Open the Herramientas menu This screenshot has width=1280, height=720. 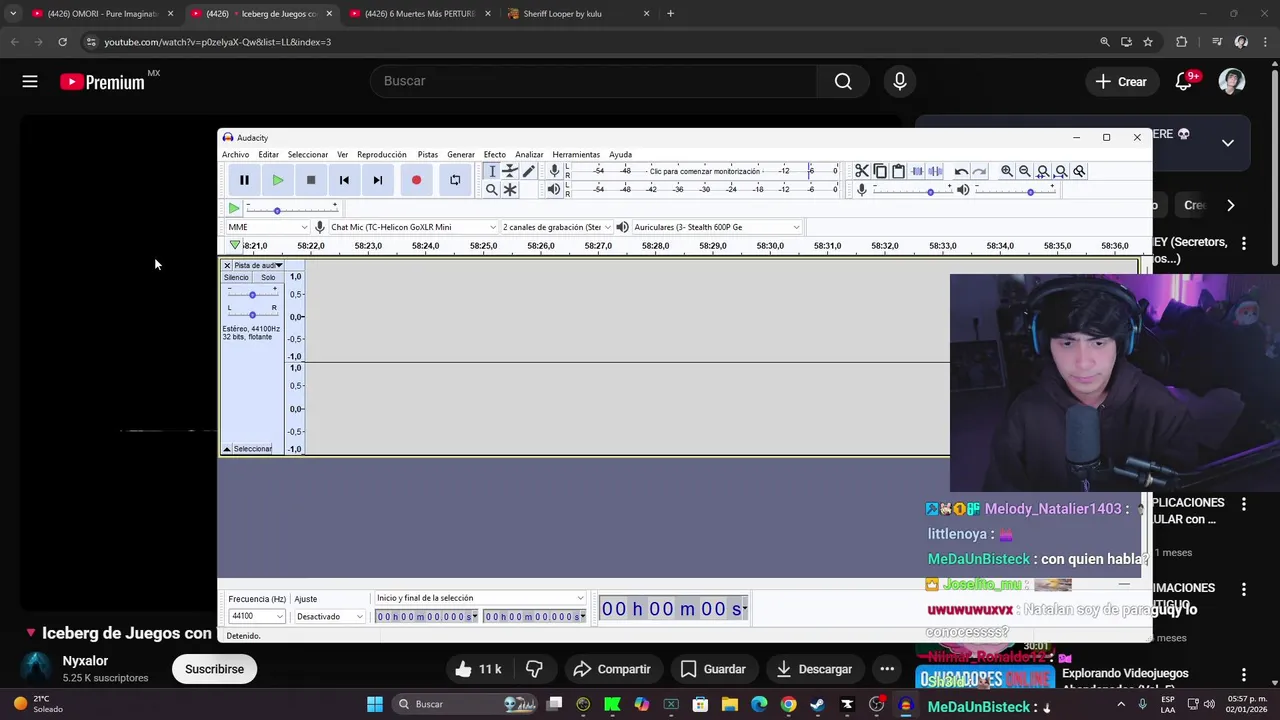576,154
